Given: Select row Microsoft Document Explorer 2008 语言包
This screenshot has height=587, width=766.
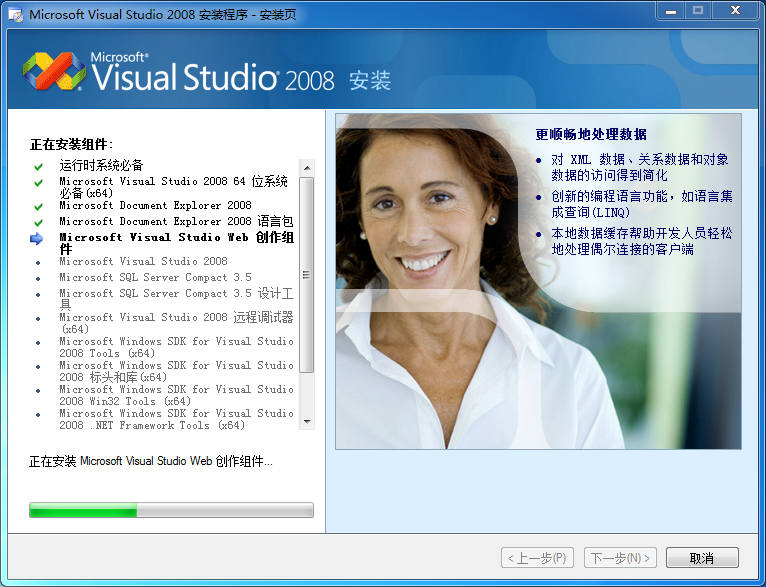Looking at the screenshot, I should tap(176, 221).
